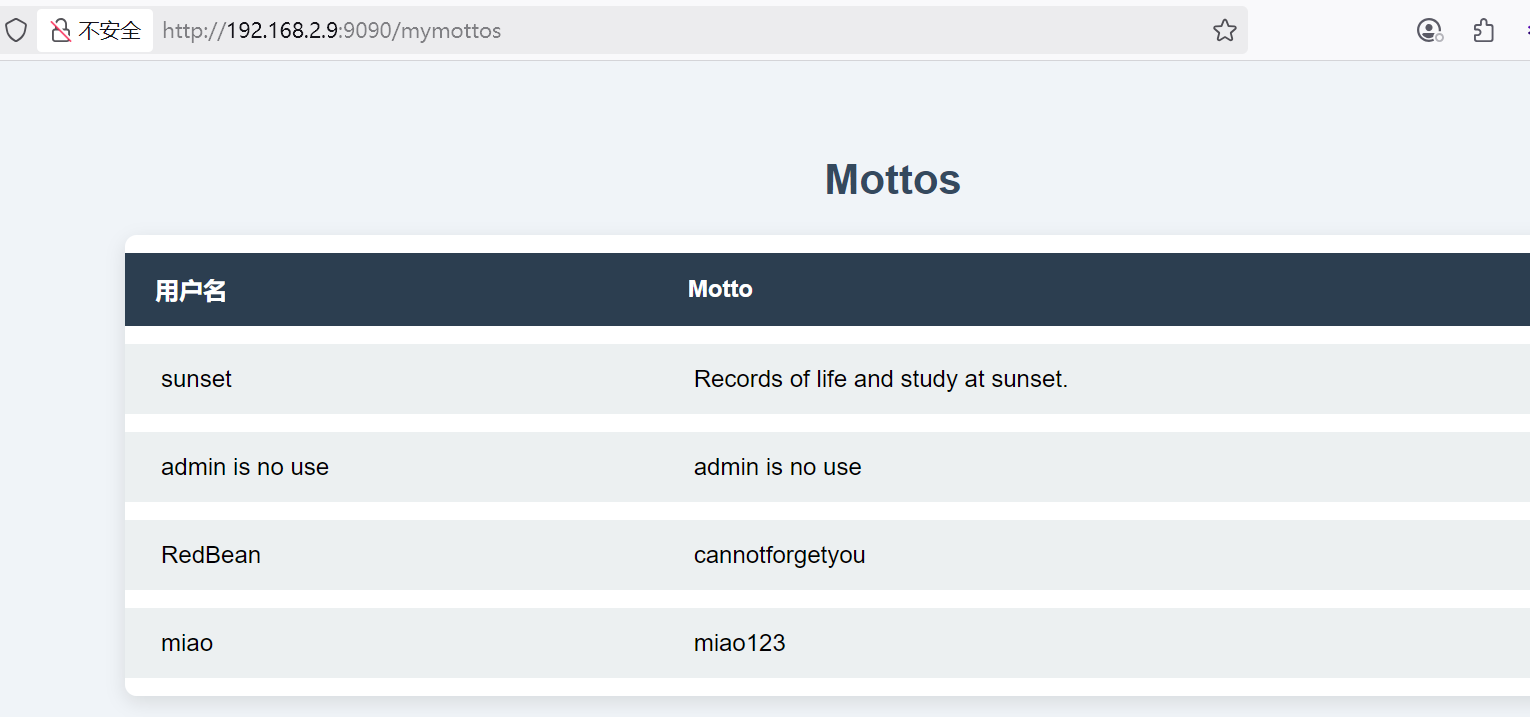The image size is (1530, 717).
Task: Click the empty space in the address bar
Action: (x=850, y=31)
